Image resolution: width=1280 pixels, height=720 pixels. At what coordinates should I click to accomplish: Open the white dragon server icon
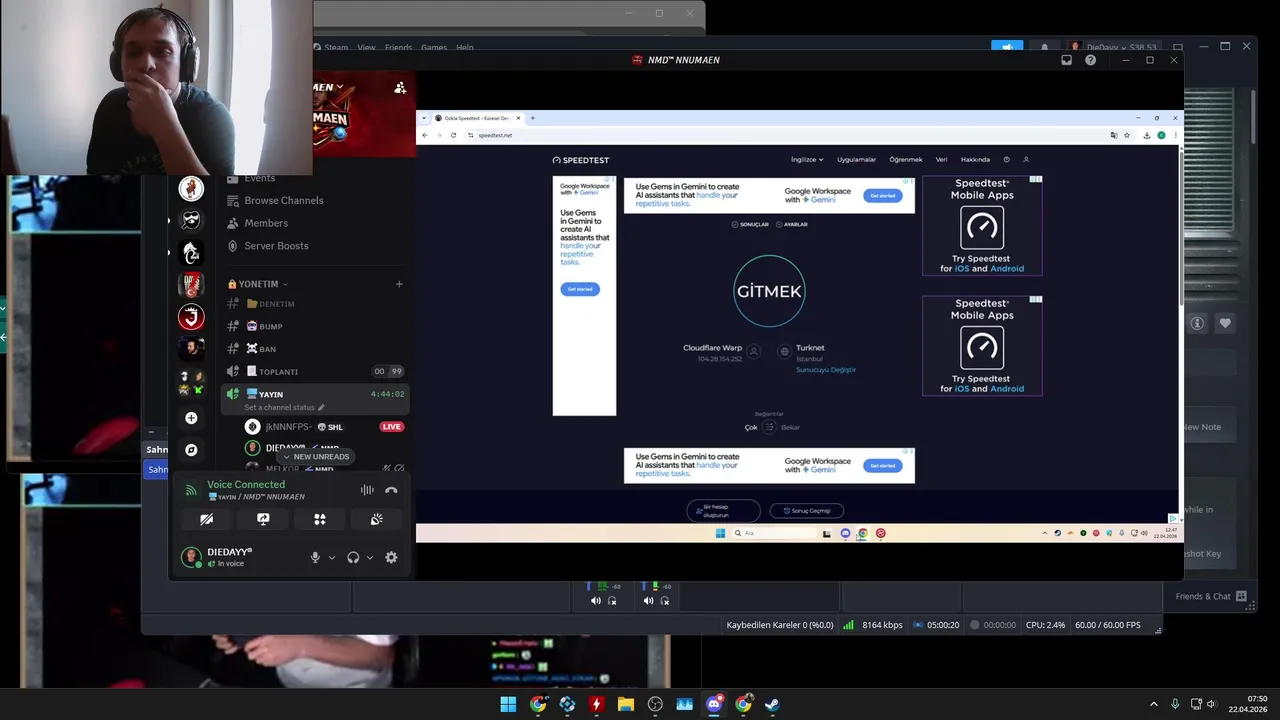(191, 252)
